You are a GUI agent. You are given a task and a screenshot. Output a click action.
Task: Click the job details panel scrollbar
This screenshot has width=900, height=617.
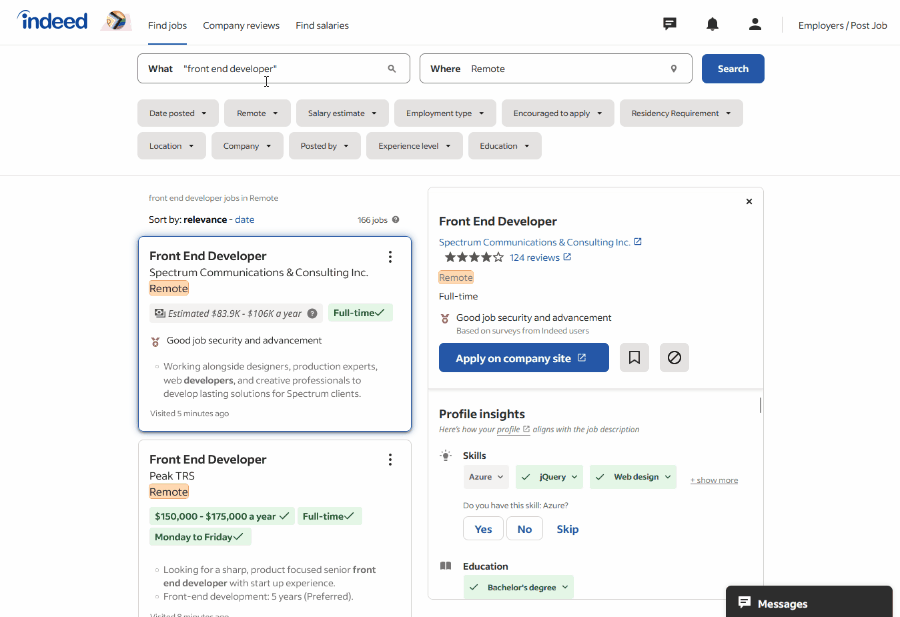pyautogui.click(x=761, y=405)
